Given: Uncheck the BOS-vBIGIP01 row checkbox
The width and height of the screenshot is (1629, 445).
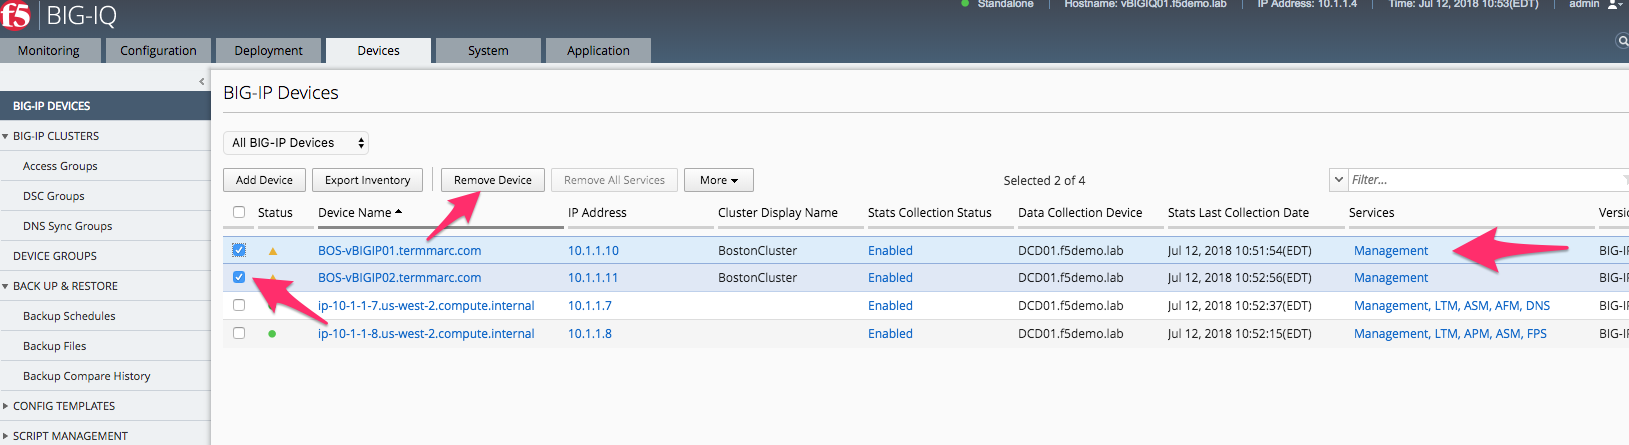Looking at the screenshot, I should click(239, 250).
